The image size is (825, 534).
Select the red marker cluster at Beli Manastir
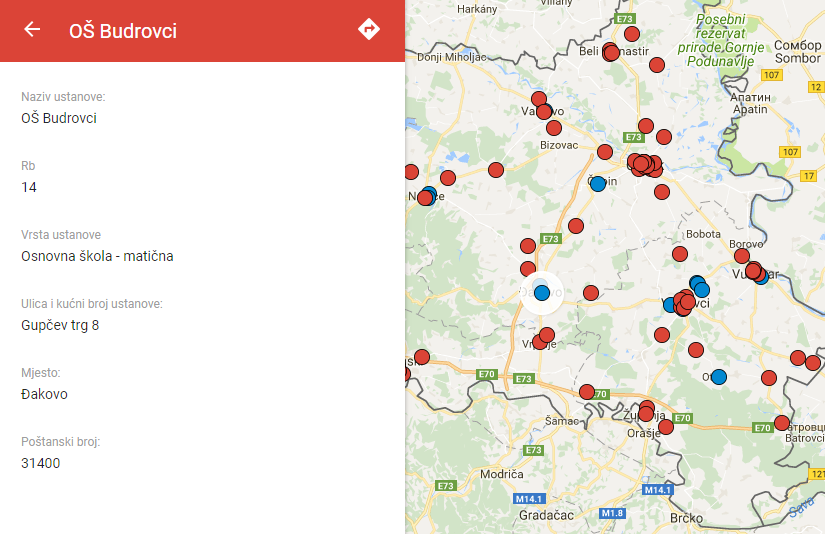tap(610, 52)
